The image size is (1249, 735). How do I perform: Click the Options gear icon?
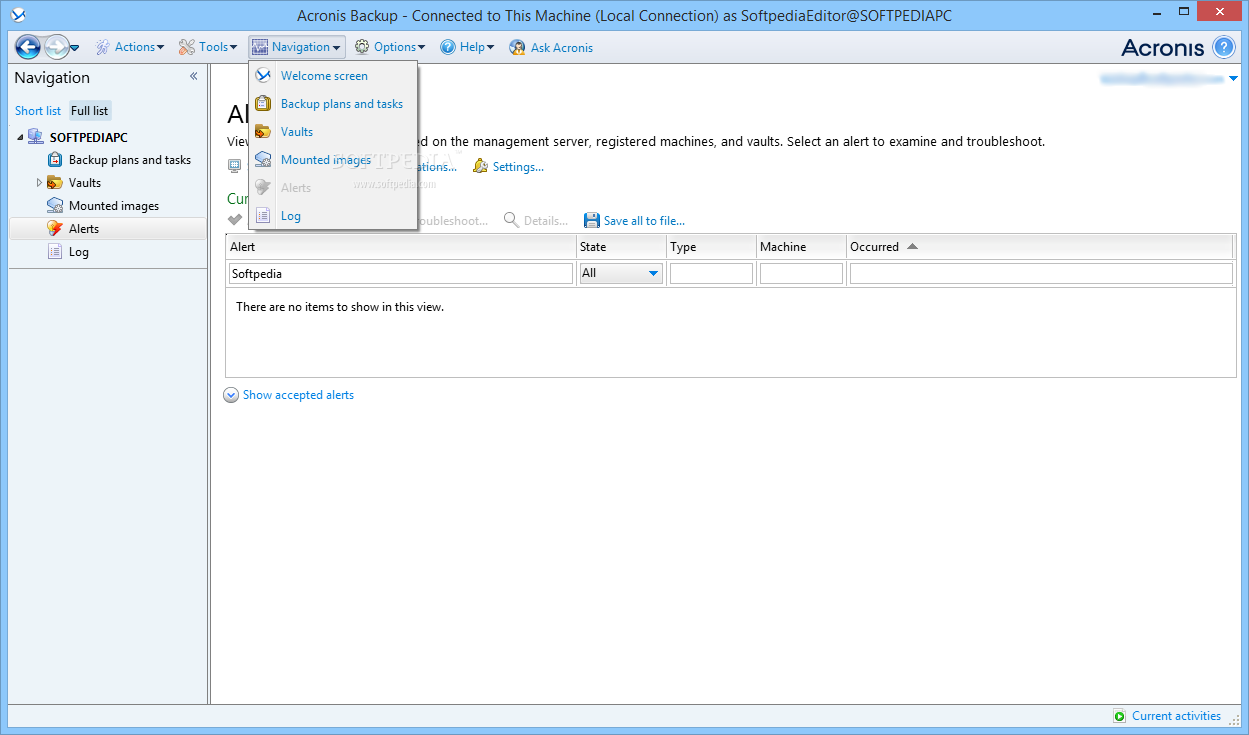point(362,47)
